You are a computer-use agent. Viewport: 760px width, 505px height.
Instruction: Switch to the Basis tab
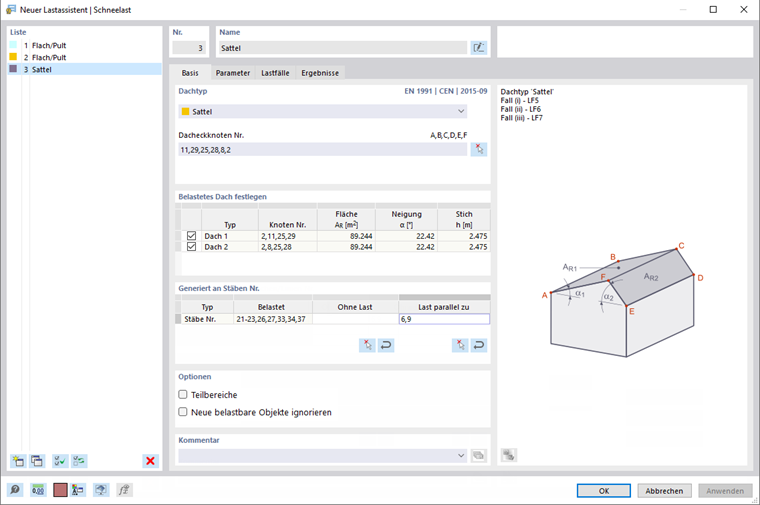(x=190, y=73)
